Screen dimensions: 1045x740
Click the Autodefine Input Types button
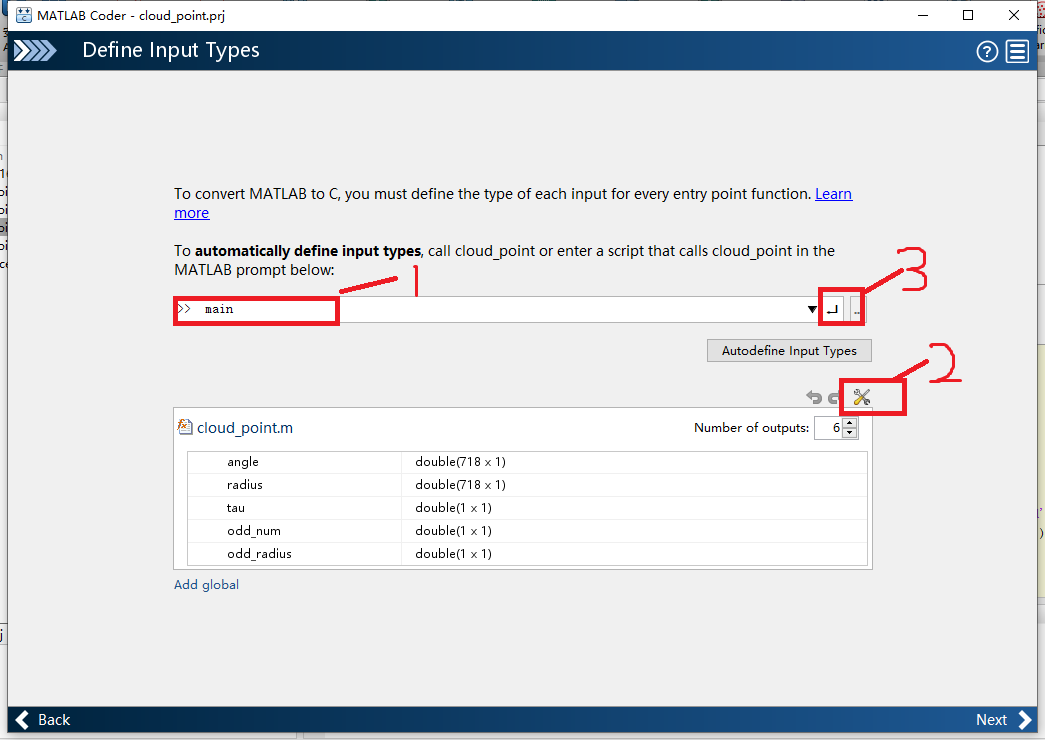tap(789, 351)
